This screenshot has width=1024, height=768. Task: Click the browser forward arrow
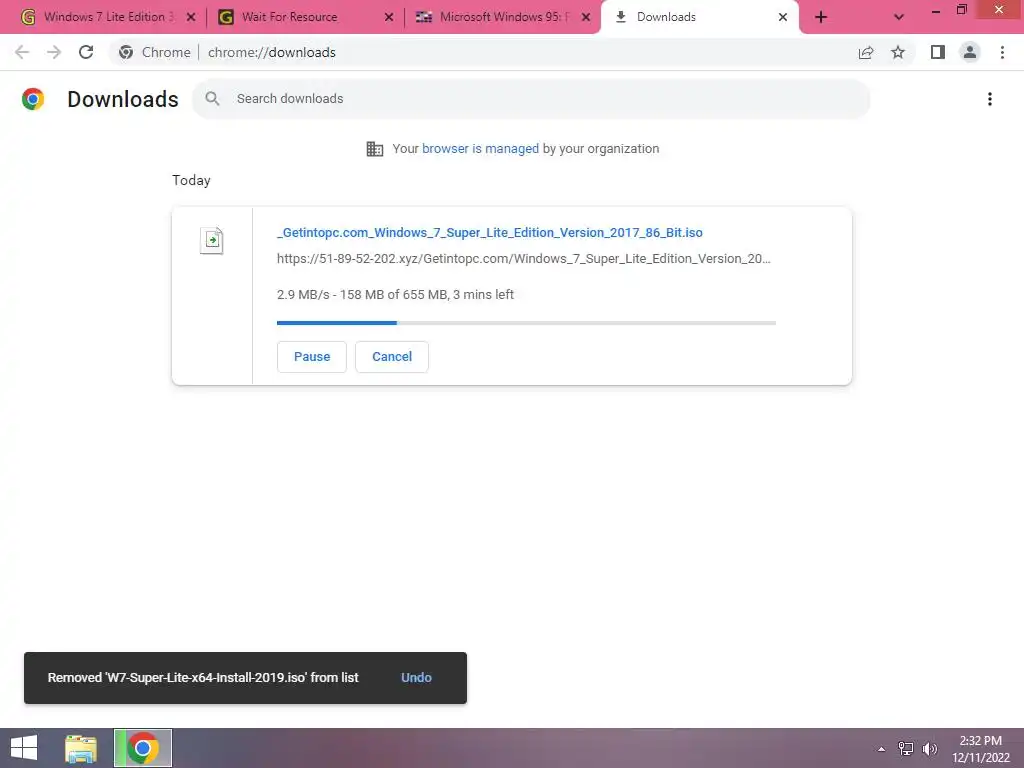[x=54, y=52]
